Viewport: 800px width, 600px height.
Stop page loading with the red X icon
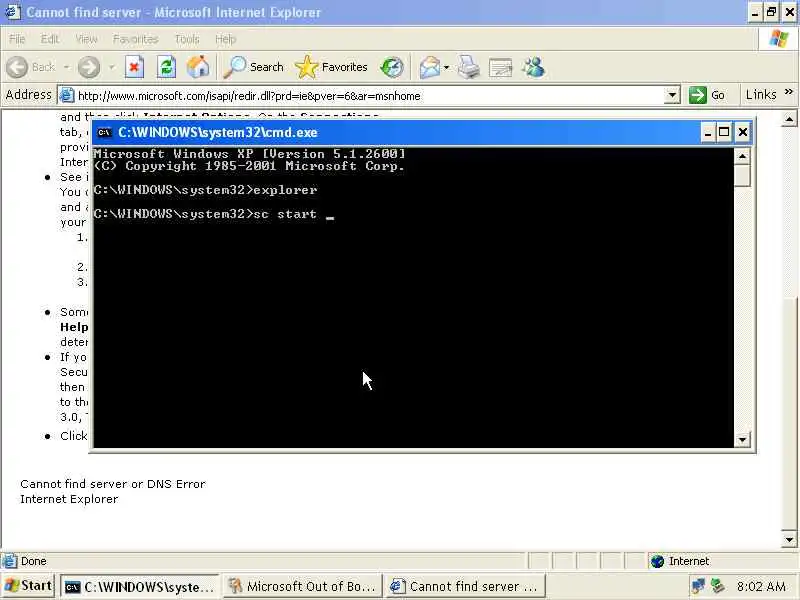tap(134, 67)
